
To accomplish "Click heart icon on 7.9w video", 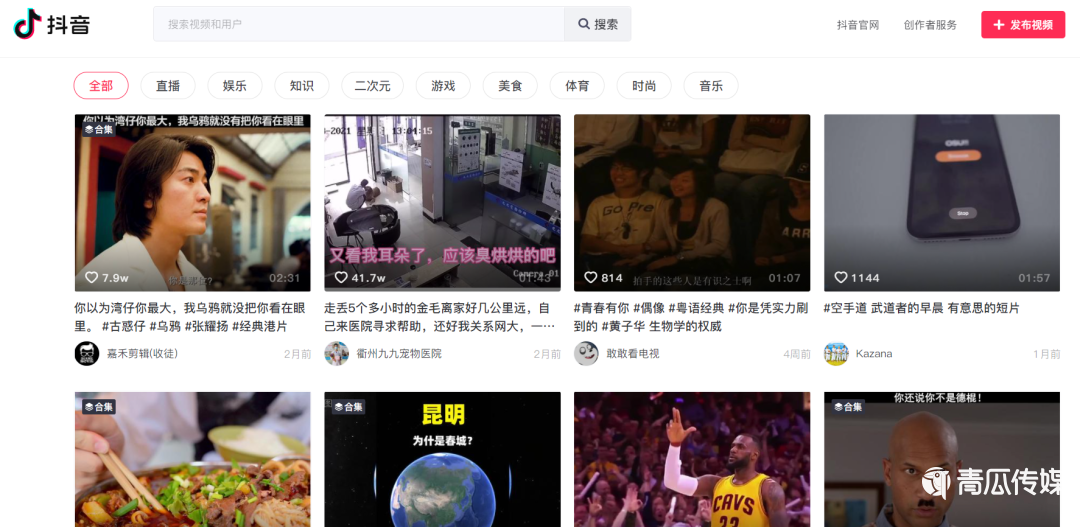I will tap(92, 278).
